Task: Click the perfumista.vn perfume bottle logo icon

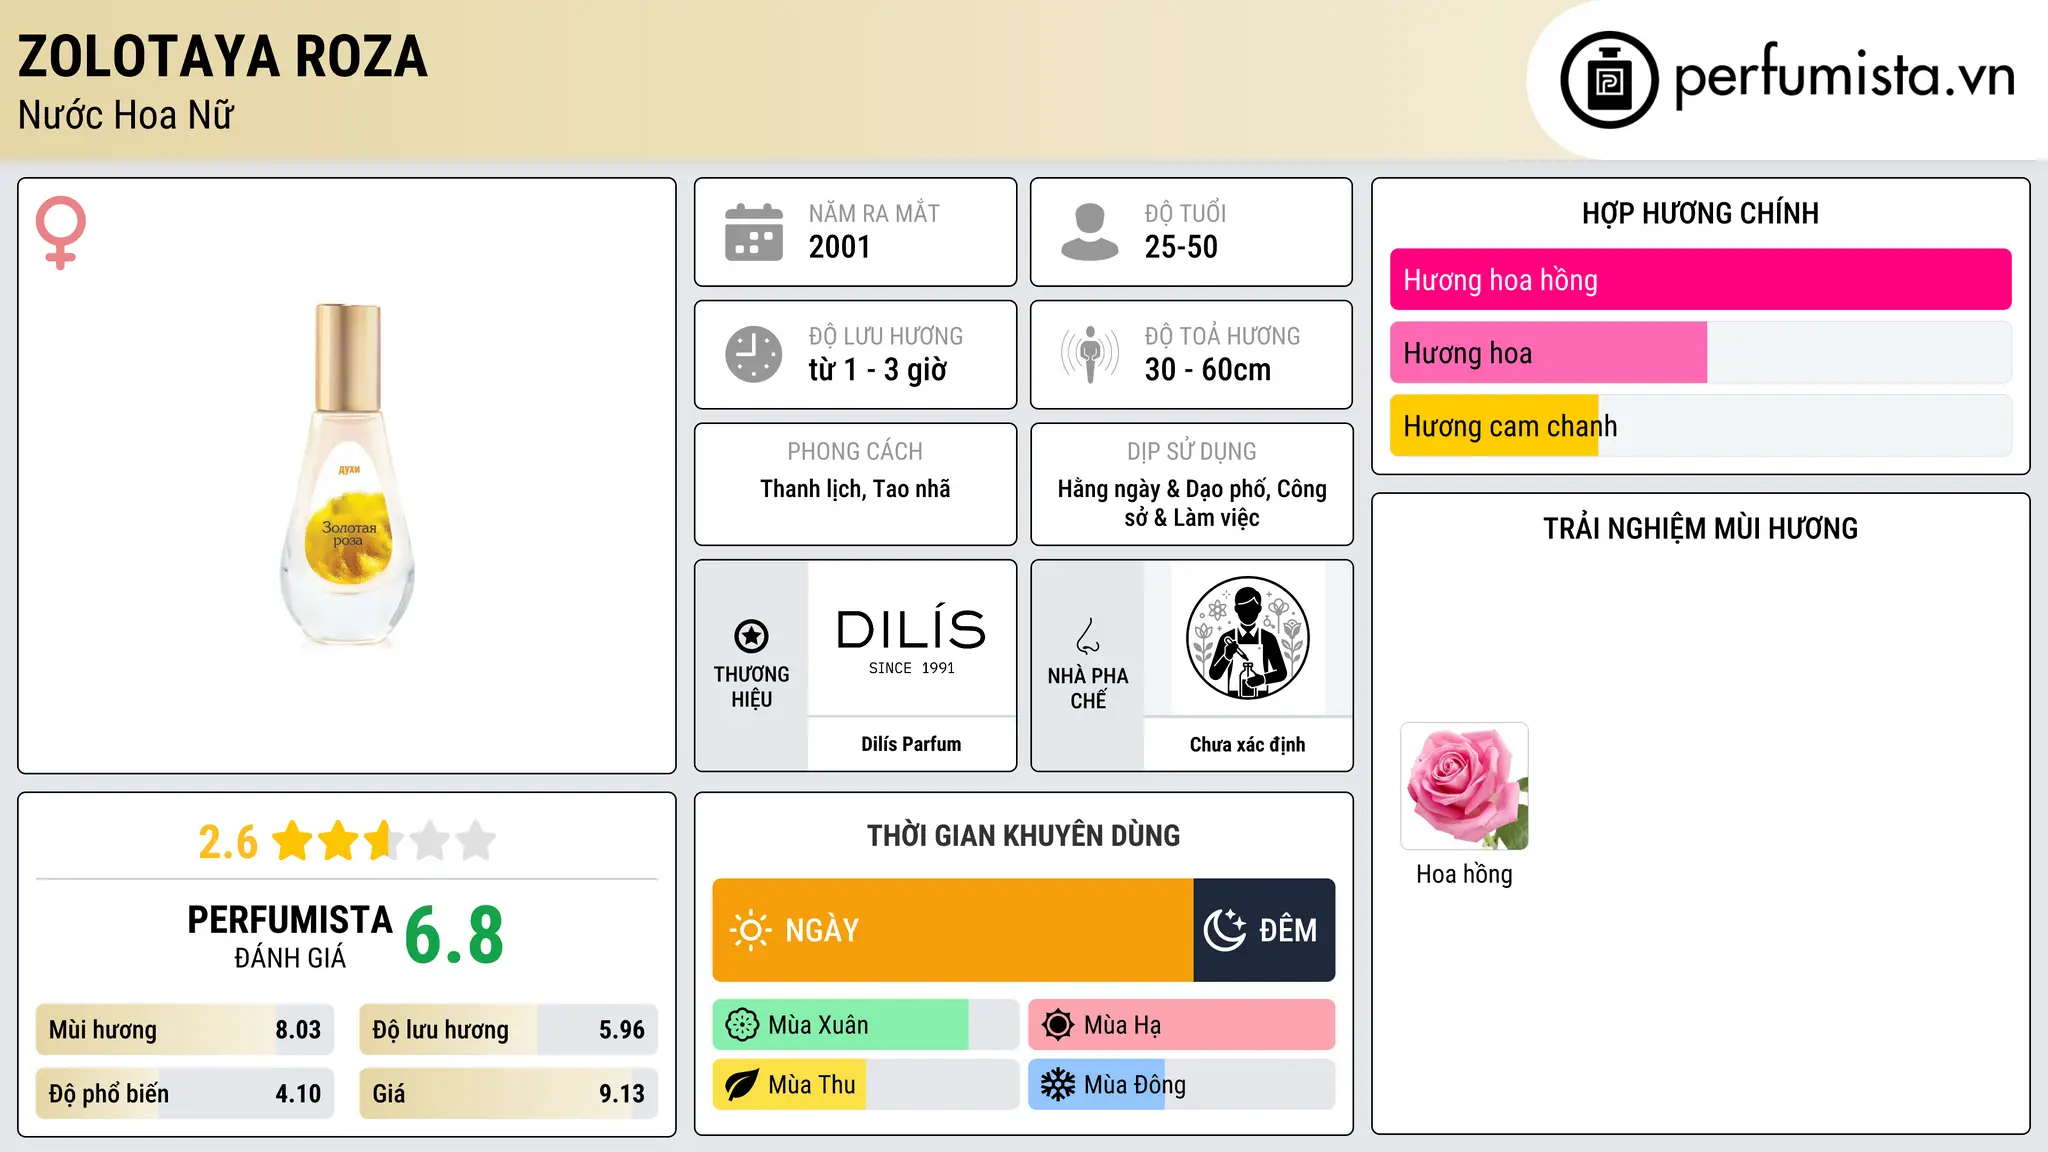Action: pos(1609,80)
